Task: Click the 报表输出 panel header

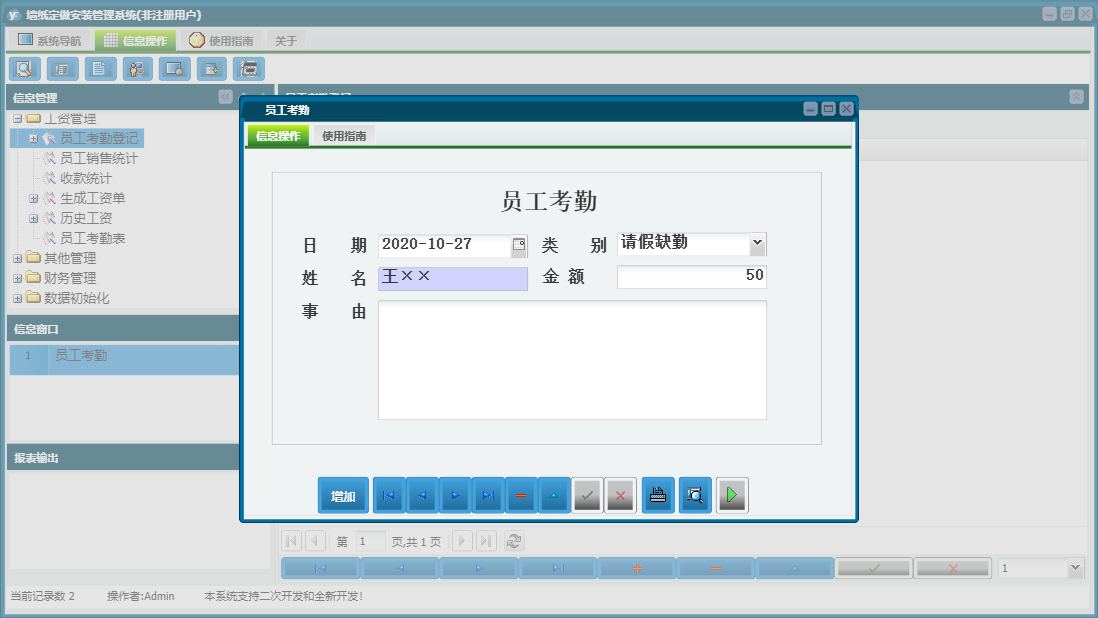Action: click(x=123, y=457)
